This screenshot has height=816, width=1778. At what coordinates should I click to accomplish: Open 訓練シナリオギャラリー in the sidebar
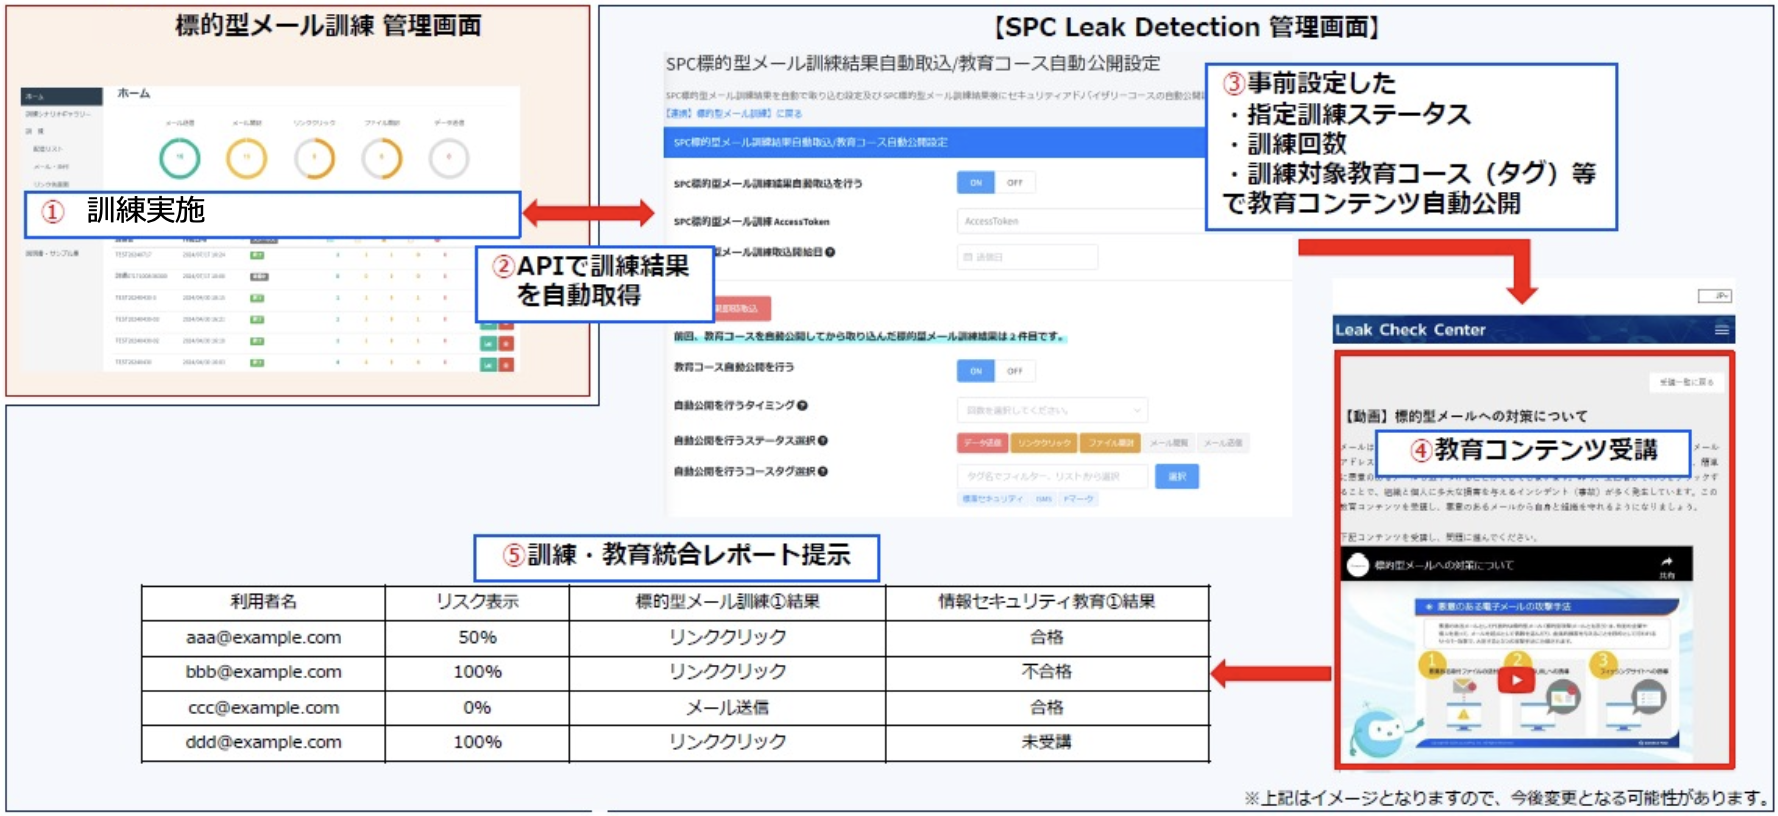click(x=59, y=114)
